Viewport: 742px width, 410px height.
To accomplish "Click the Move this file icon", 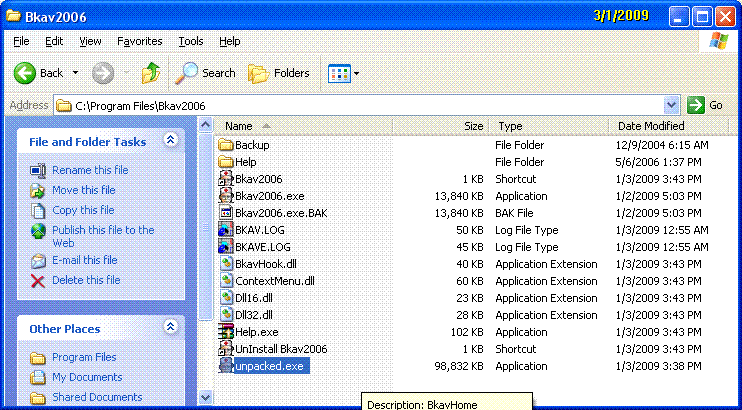I will (38, 190).
